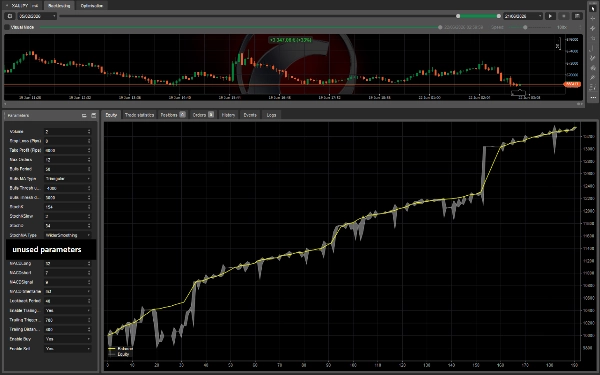Viewport: 600px width, 375px height.
Task: Switch to the Optimization tab
Action: pos(92,6)
